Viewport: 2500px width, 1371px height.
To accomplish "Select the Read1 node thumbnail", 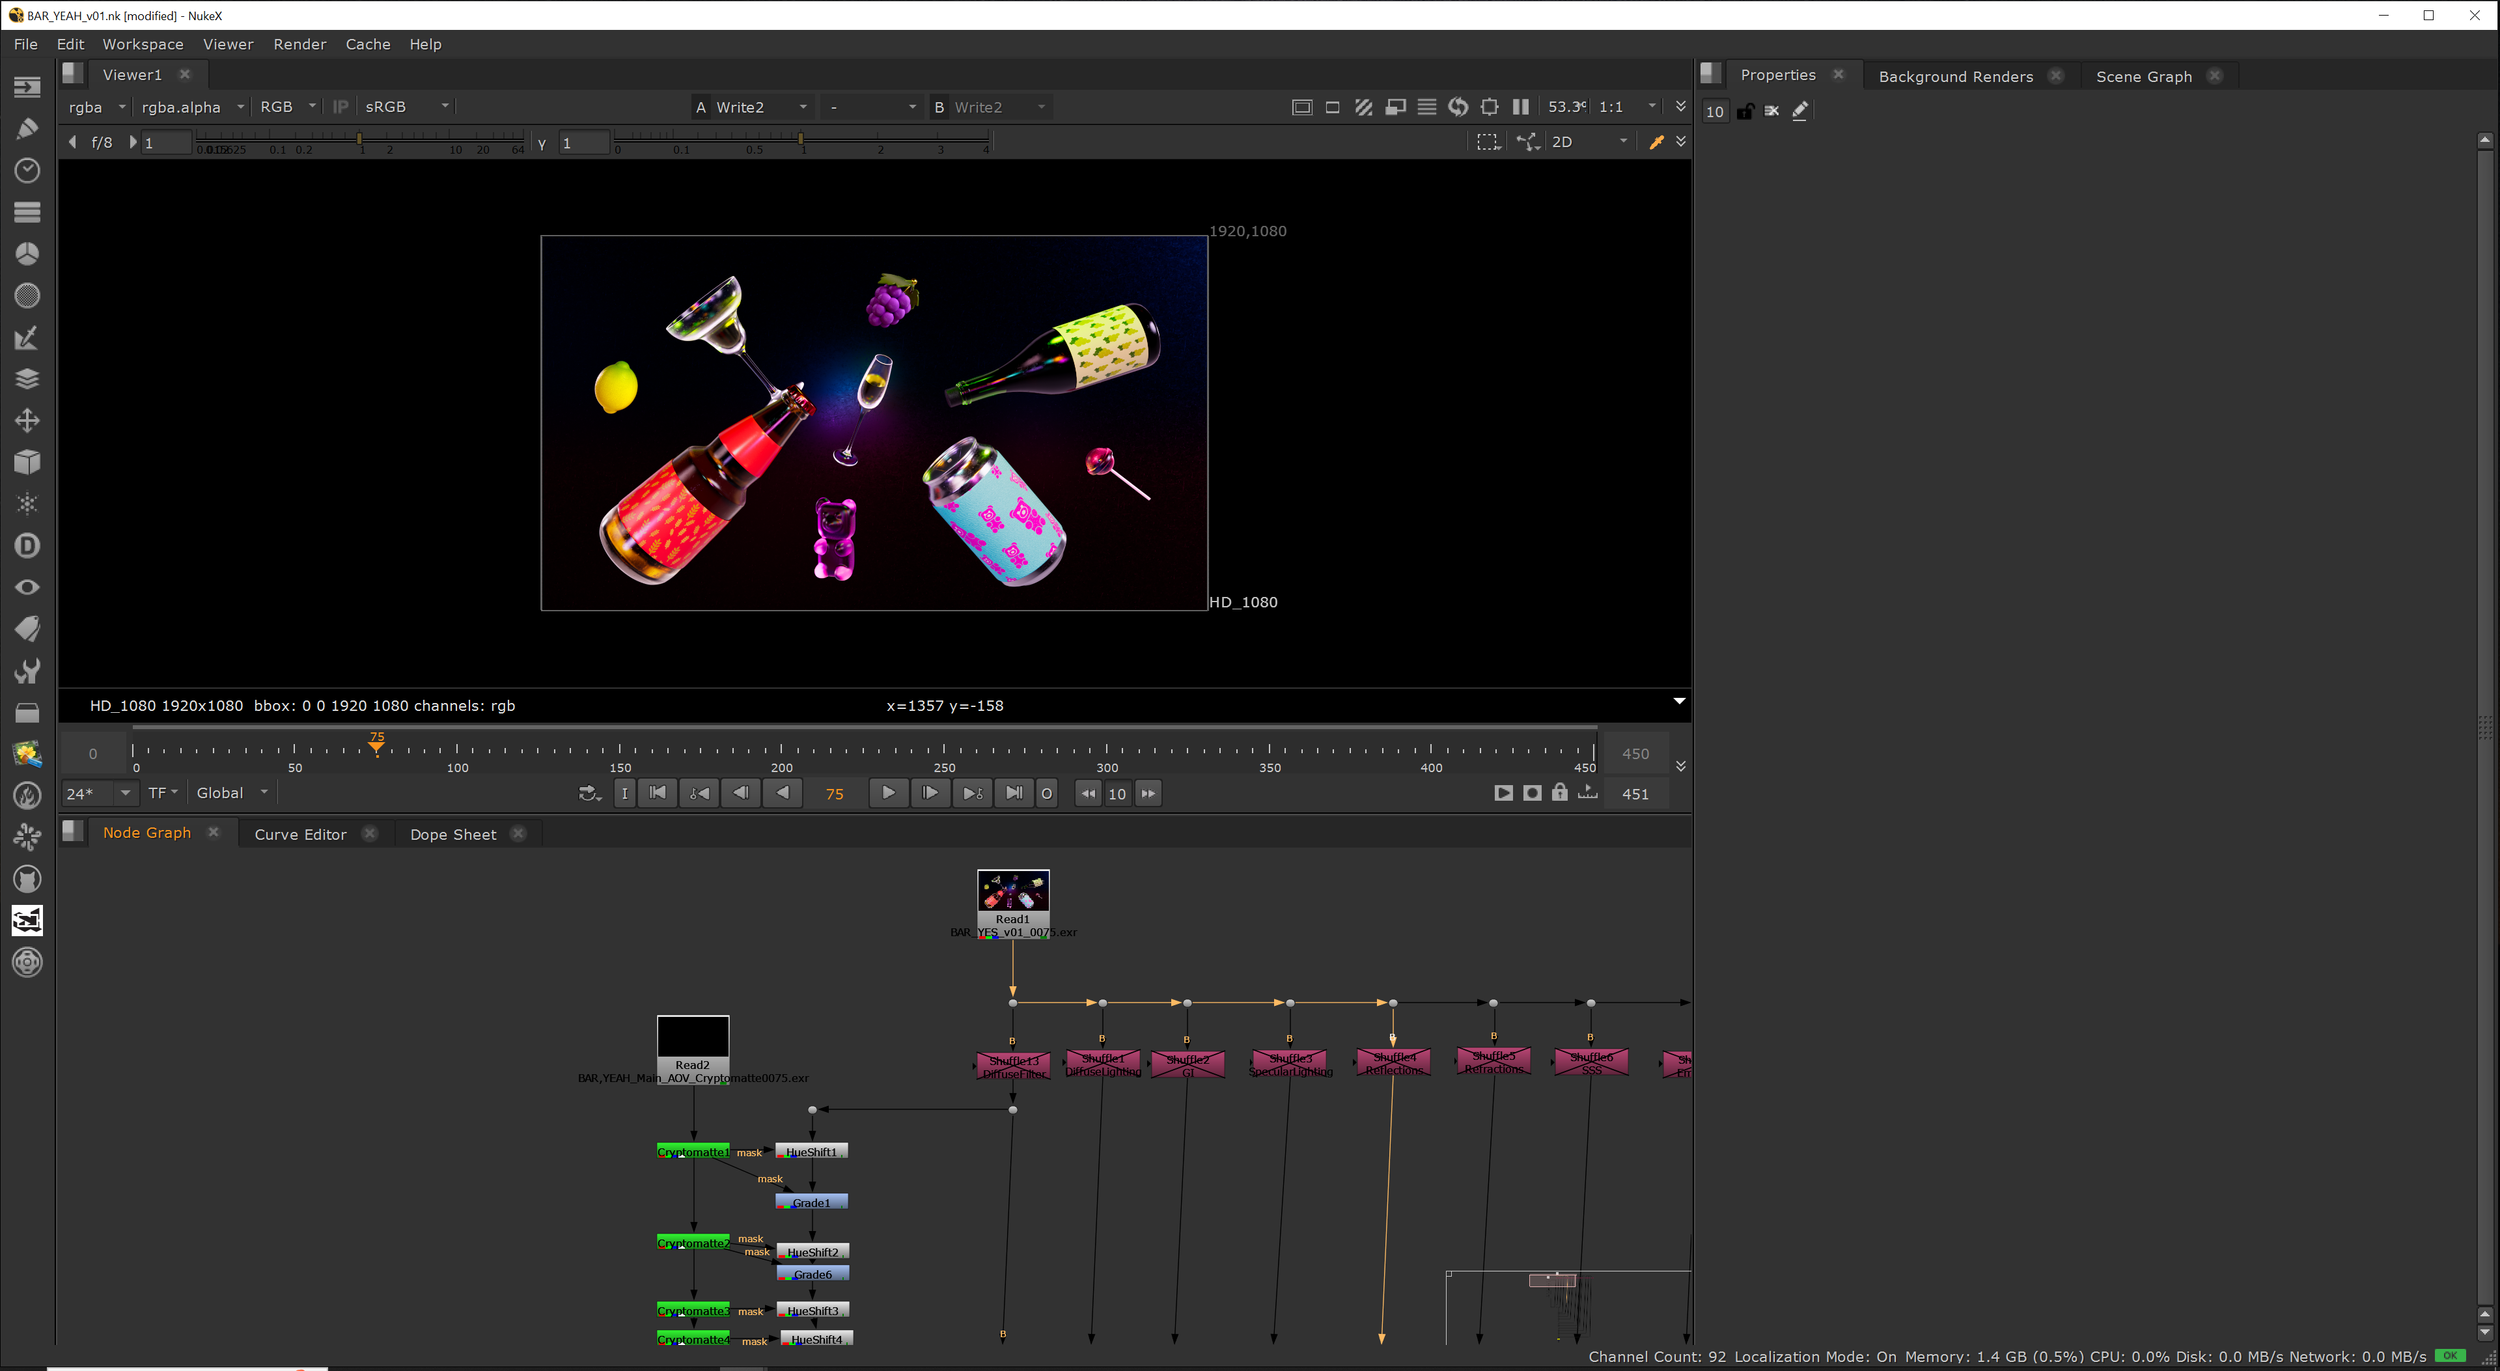I will (1012, 890).
